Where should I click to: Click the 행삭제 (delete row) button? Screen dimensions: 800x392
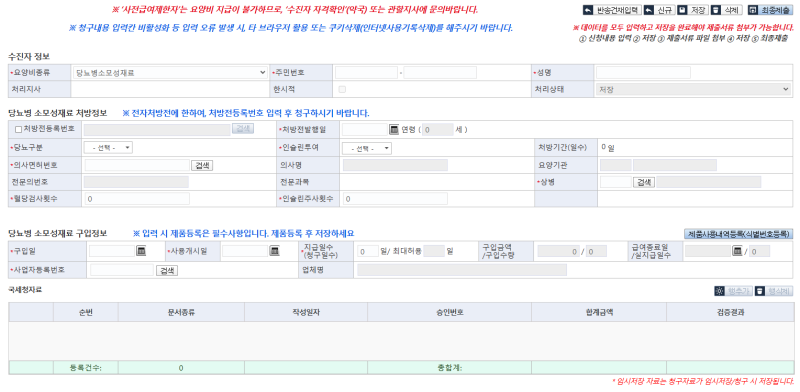click(773, 291)
